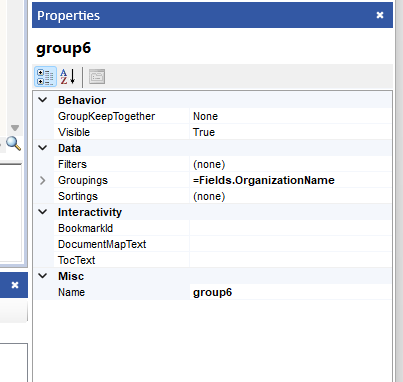Screen dimensions: 403x382
Task: Collapse the Misc category
Action: (43, 276)
